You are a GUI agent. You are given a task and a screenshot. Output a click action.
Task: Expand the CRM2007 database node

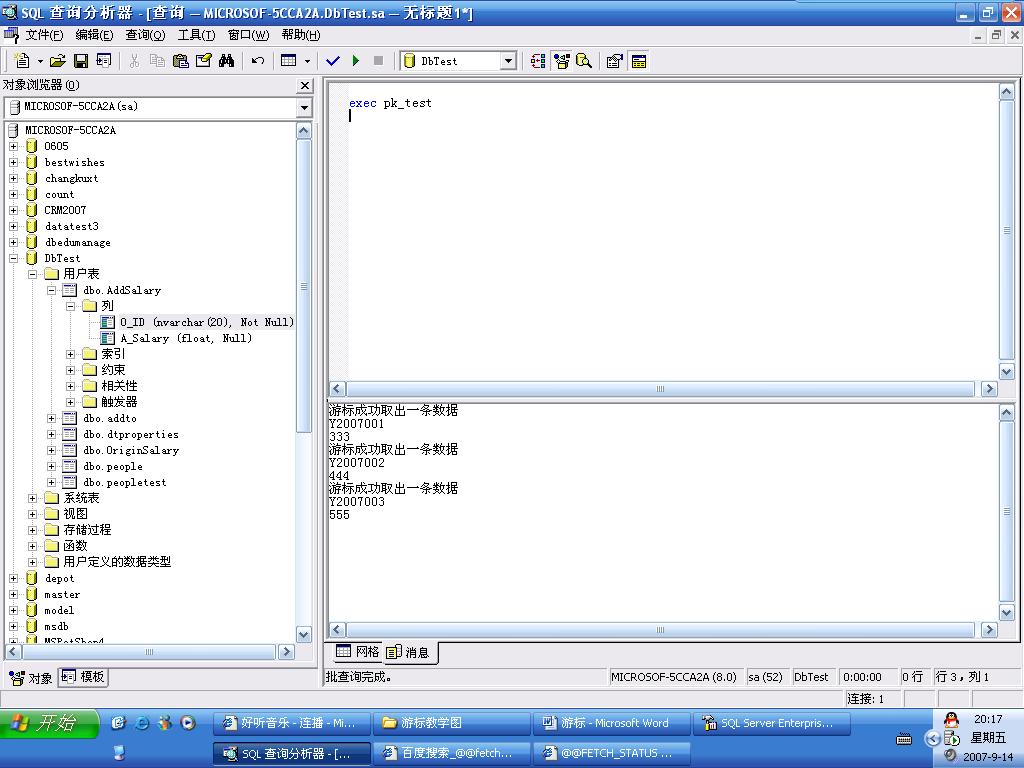[x=14, y=210]
